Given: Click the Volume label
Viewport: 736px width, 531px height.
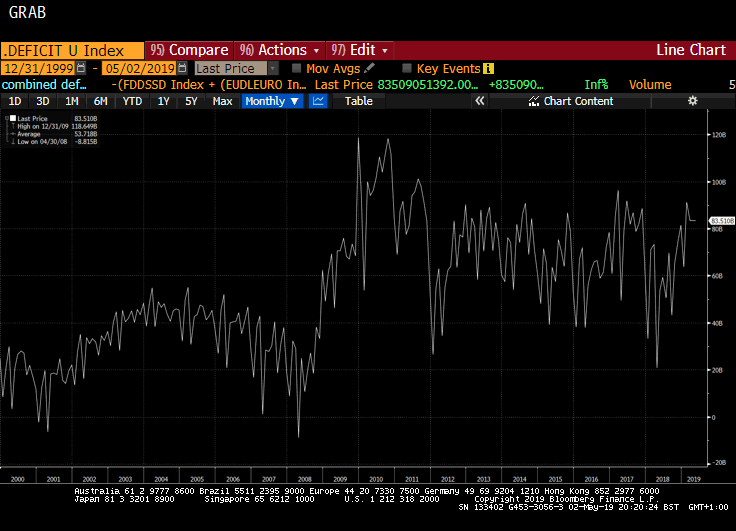Looking at the screenshot, I should point(650,85).
